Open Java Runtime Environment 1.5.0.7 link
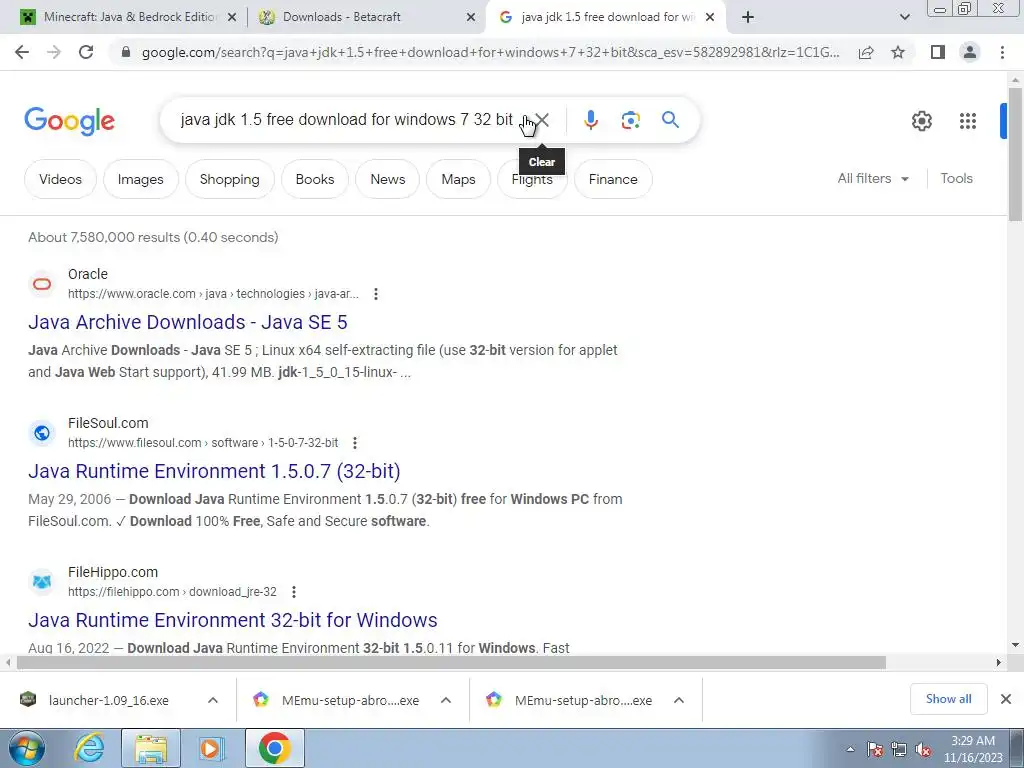Screen dimensions: 1024x768 click(214, 471)
